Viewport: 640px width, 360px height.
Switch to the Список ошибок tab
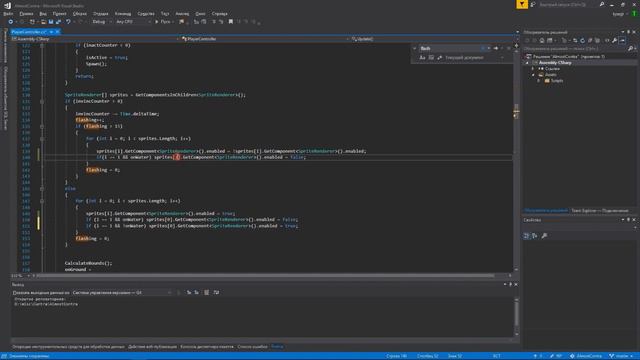252,347
